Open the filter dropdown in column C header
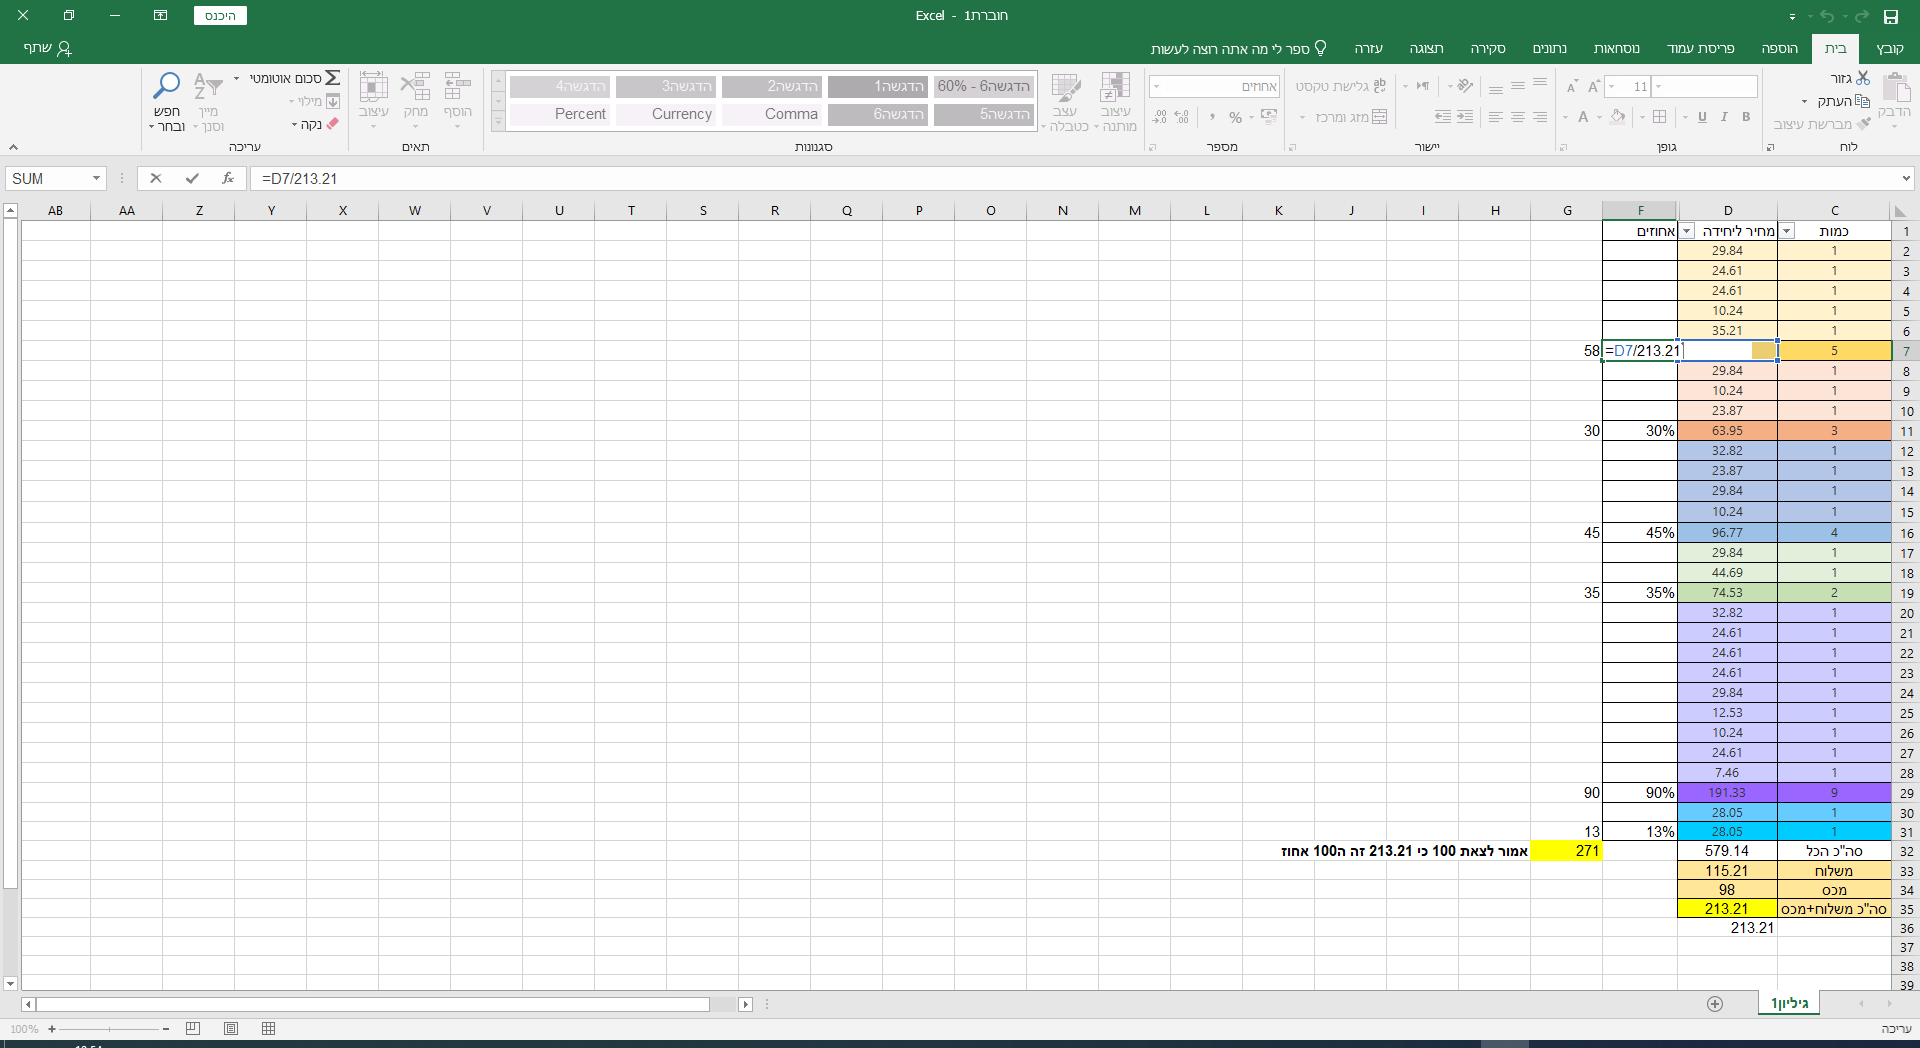 pos(1786,231)
